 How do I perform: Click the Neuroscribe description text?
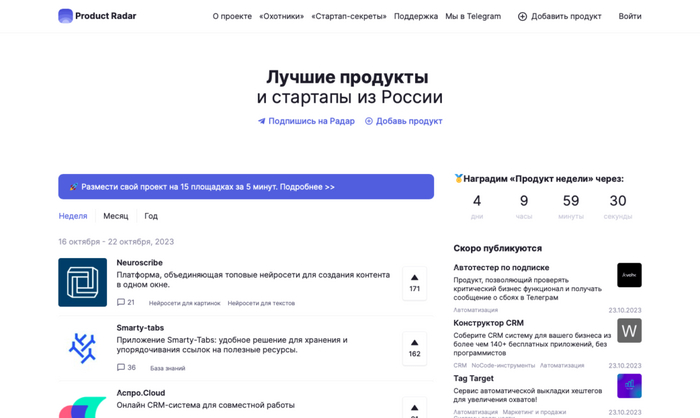pos(253,280)
